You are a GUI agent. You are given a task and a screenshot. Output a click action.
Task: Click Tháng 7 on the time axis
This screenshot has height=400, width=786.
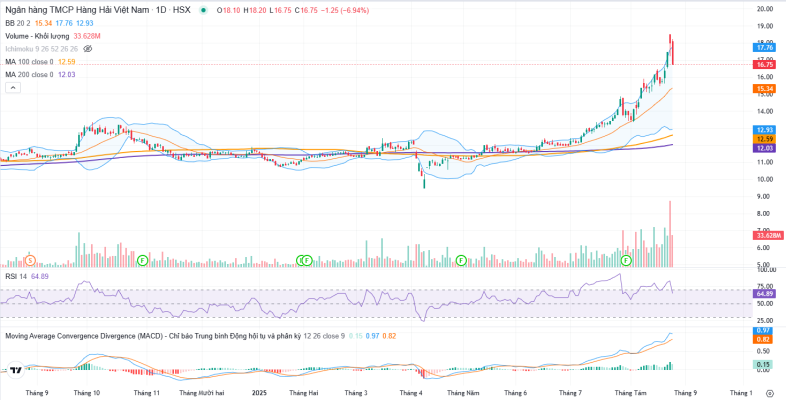(x=570, y=392)
